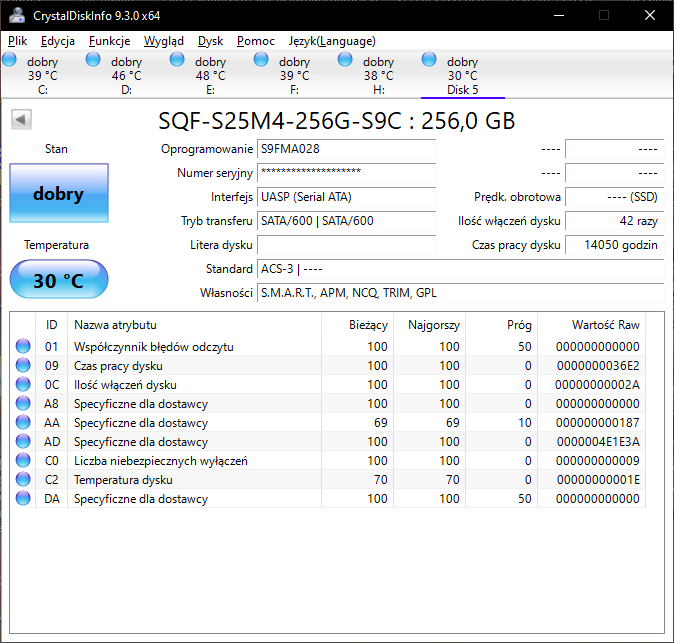Click raw value 0000000036E2
674x643 pixels.
pos(598,365)
